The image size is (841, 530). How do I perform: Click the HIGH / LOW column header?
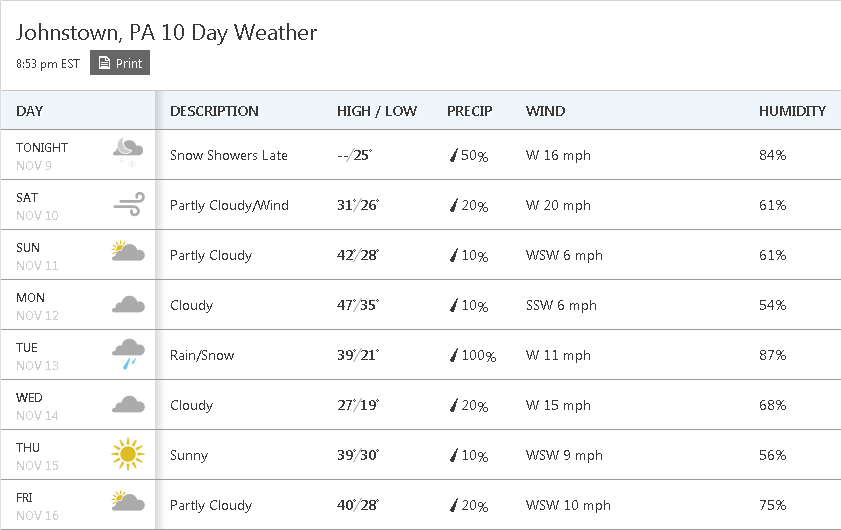(377, 111)
